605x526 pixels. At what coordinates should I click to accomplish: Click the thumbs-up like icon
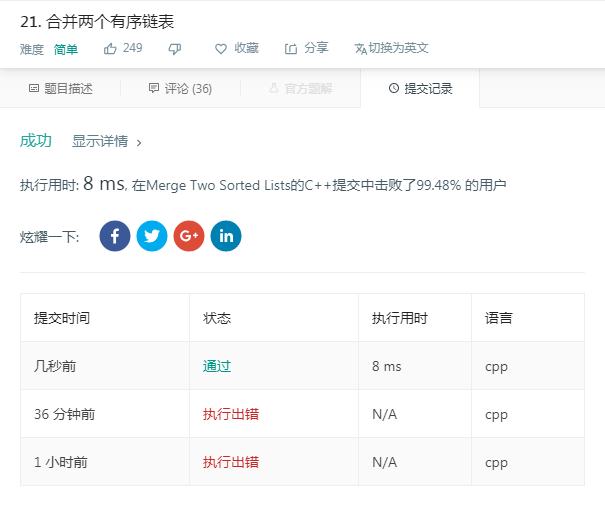coord(110,49)
